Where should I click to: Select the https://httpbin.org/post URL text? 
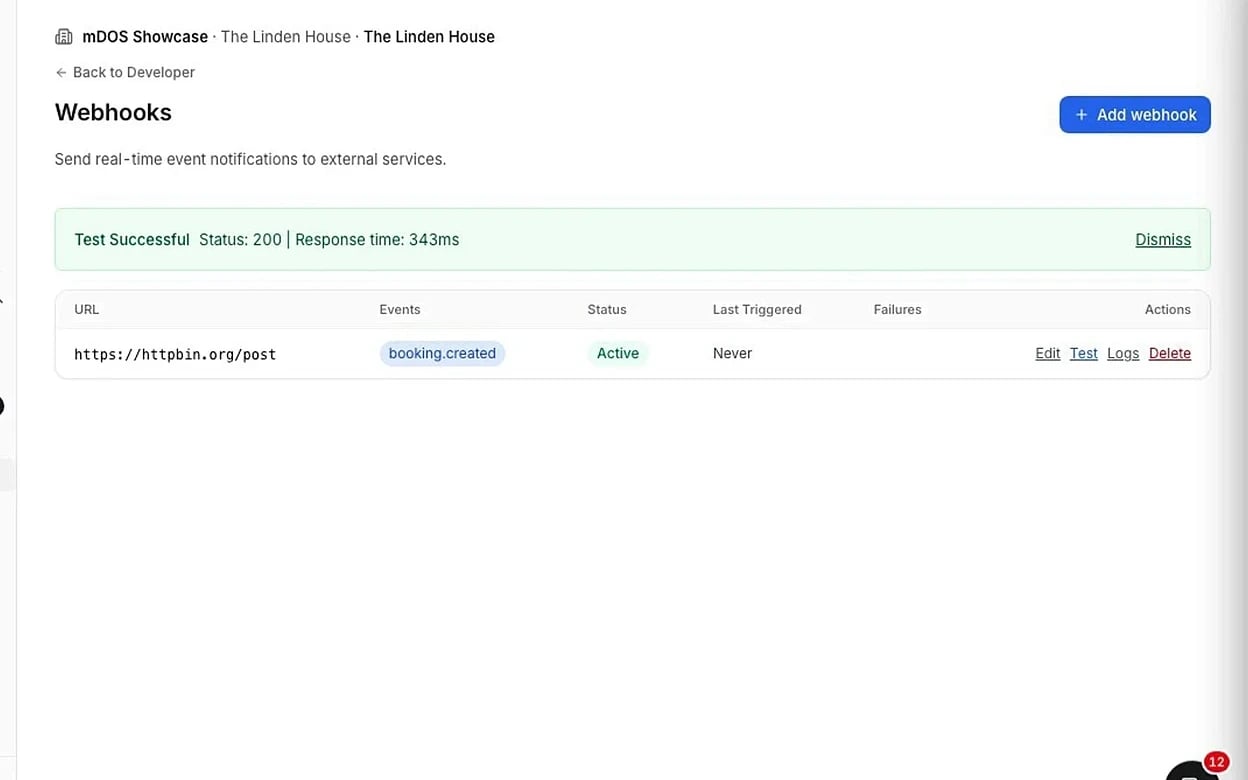(x=175, y=354)
